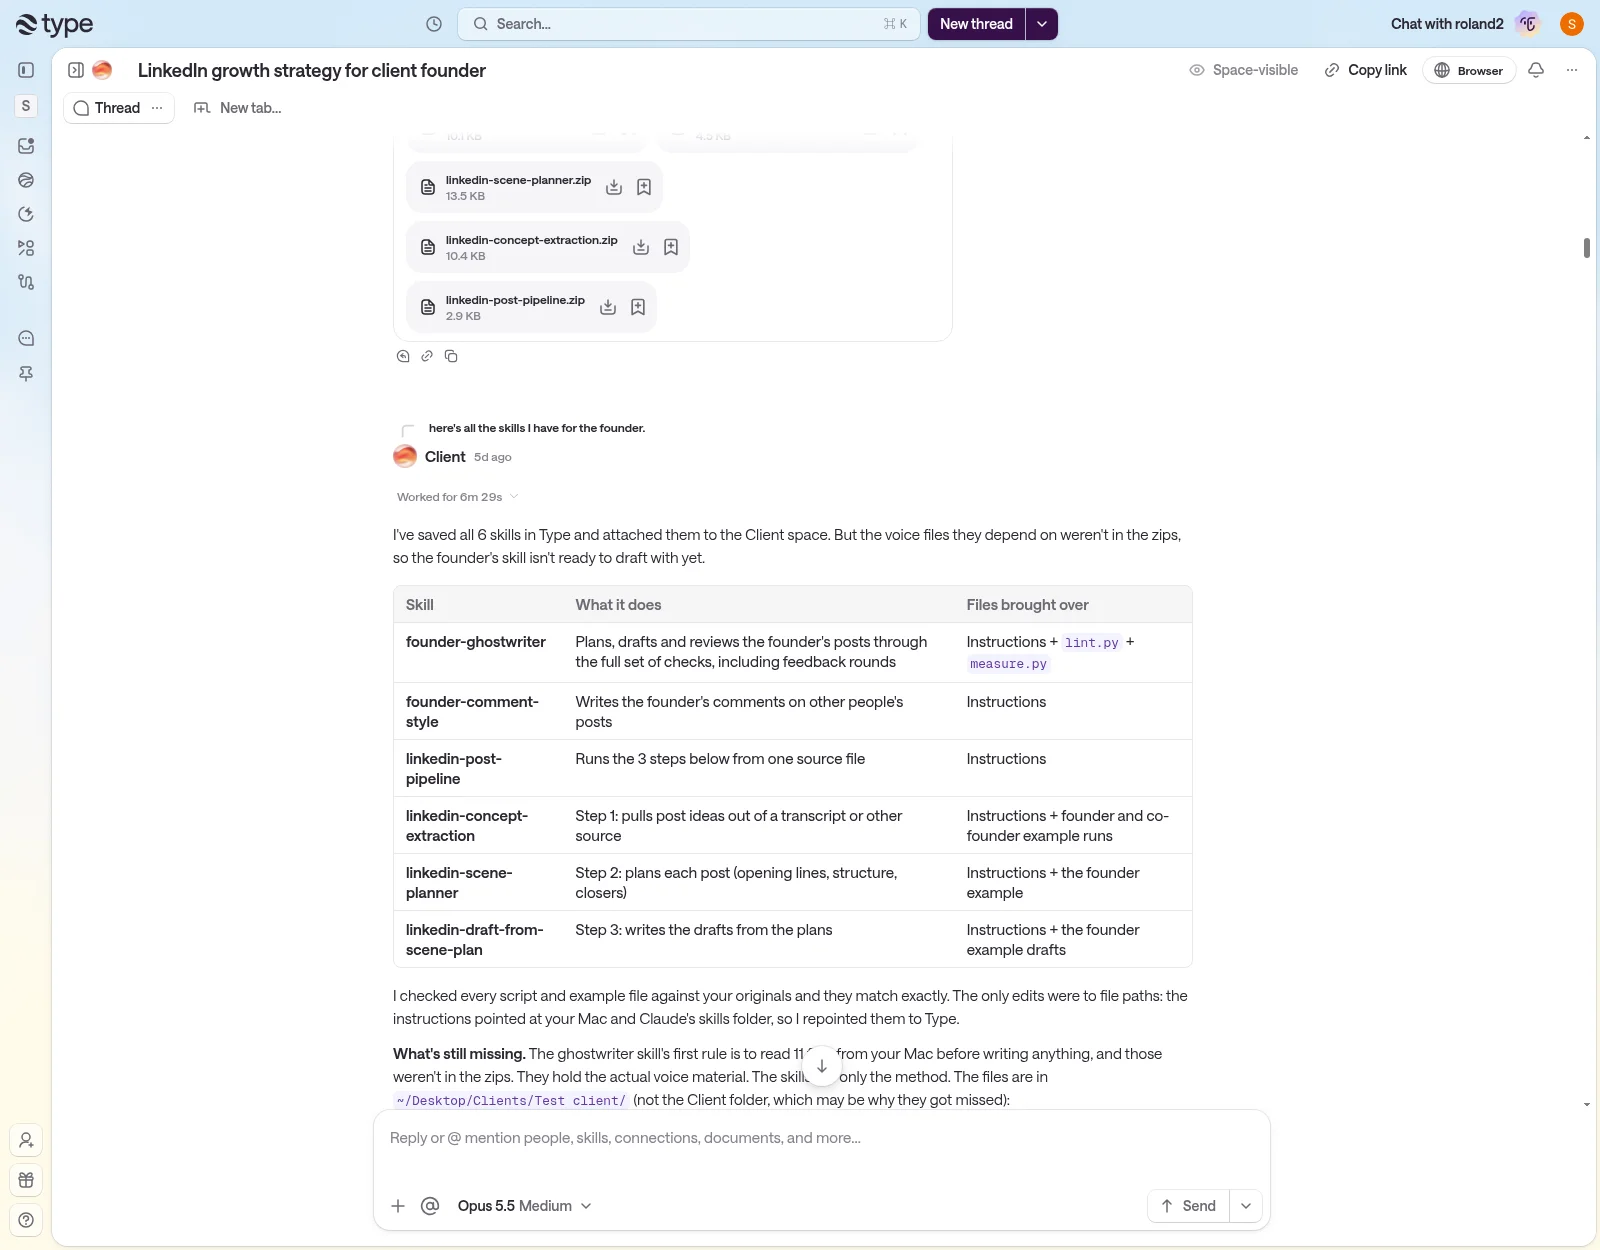Open the Browser button
This screenshot has width=1600, height=1250.
coord(1469,70)
